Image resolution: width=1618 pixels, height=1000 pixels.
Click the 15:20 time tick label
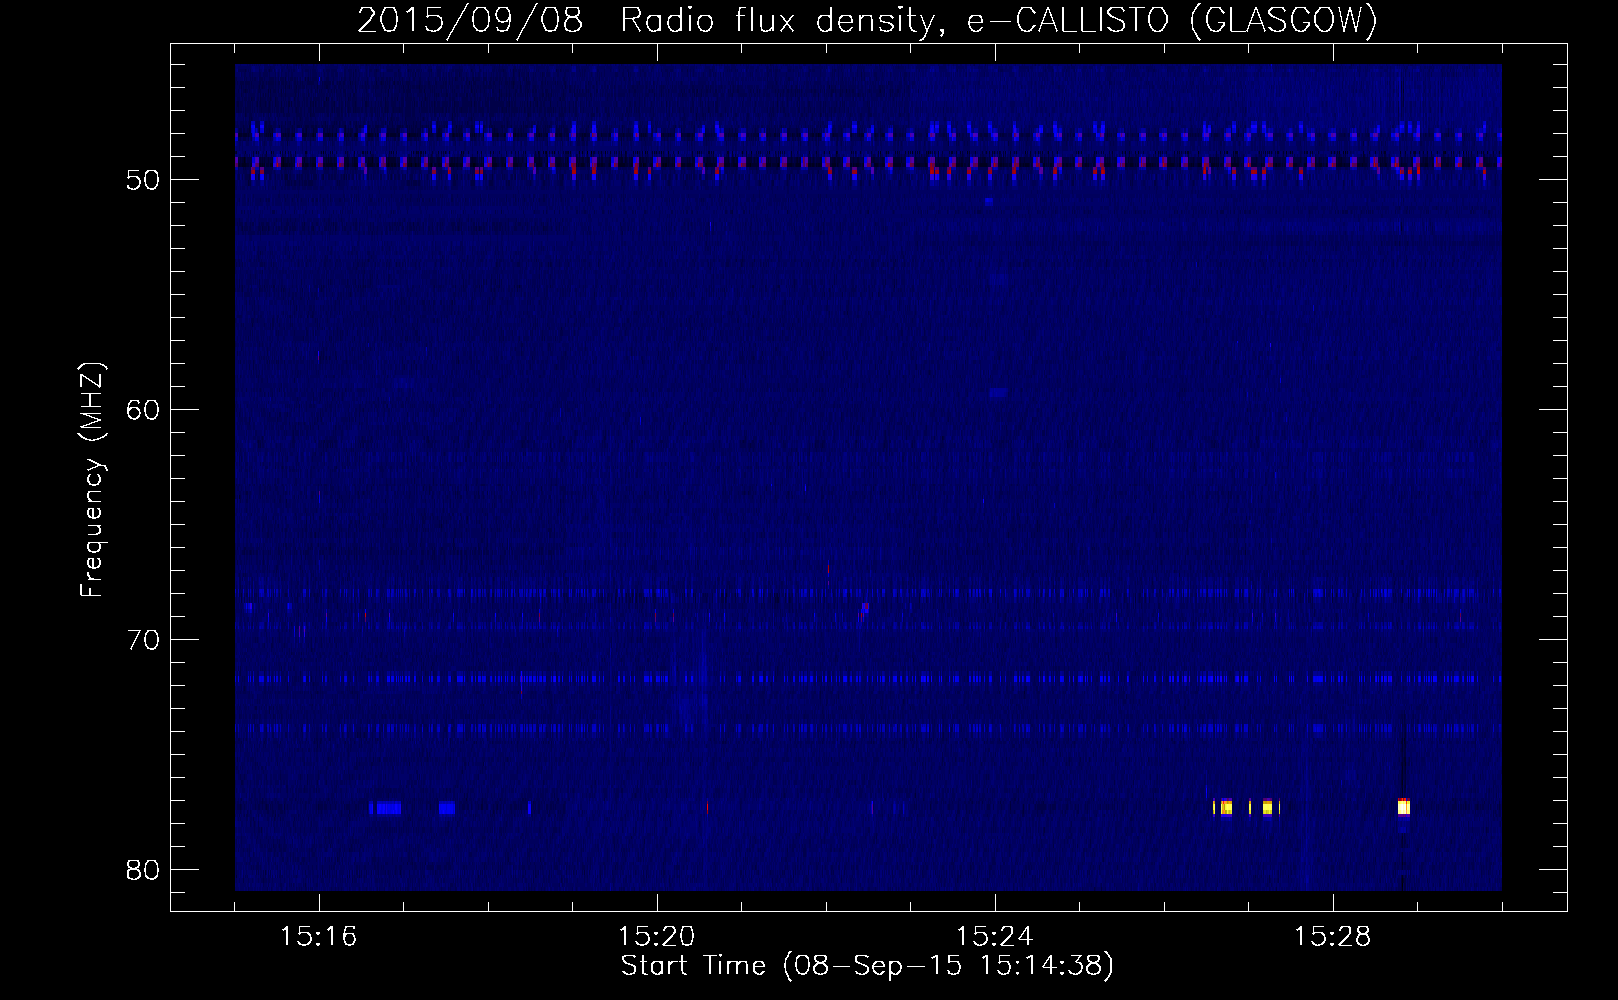(656, 937)
